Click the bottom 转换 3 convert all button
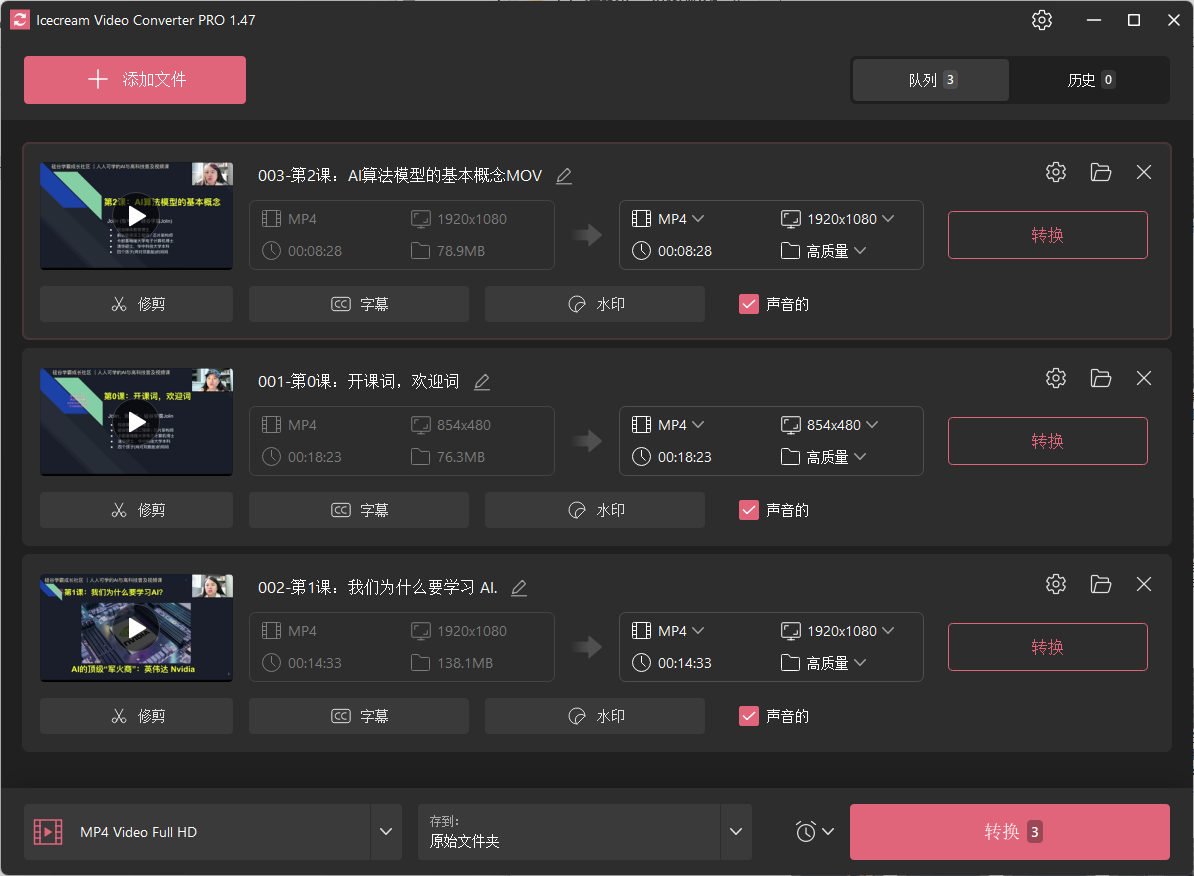1194x876 pixels. coord(1009,832)
